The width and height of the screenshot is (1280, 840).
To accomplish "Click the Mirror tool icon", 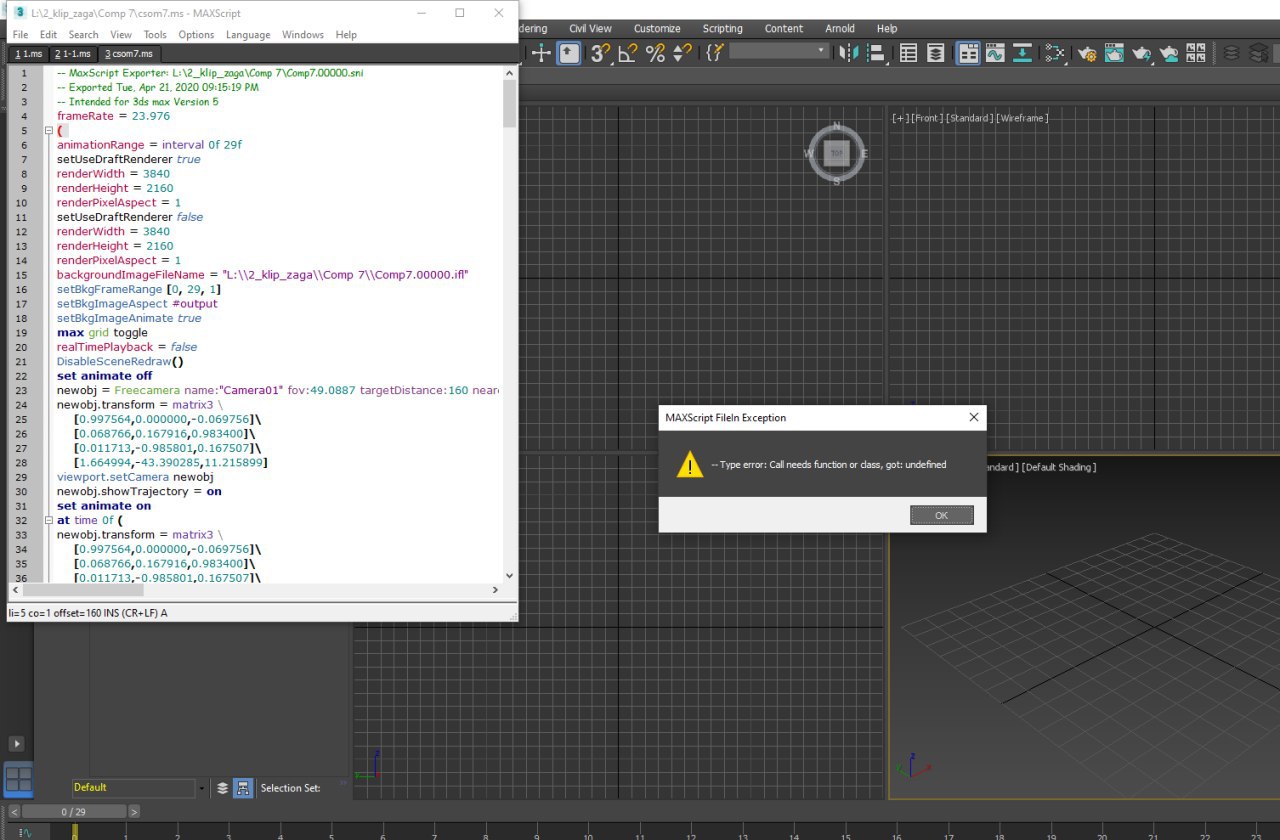I will click(848, 53).
